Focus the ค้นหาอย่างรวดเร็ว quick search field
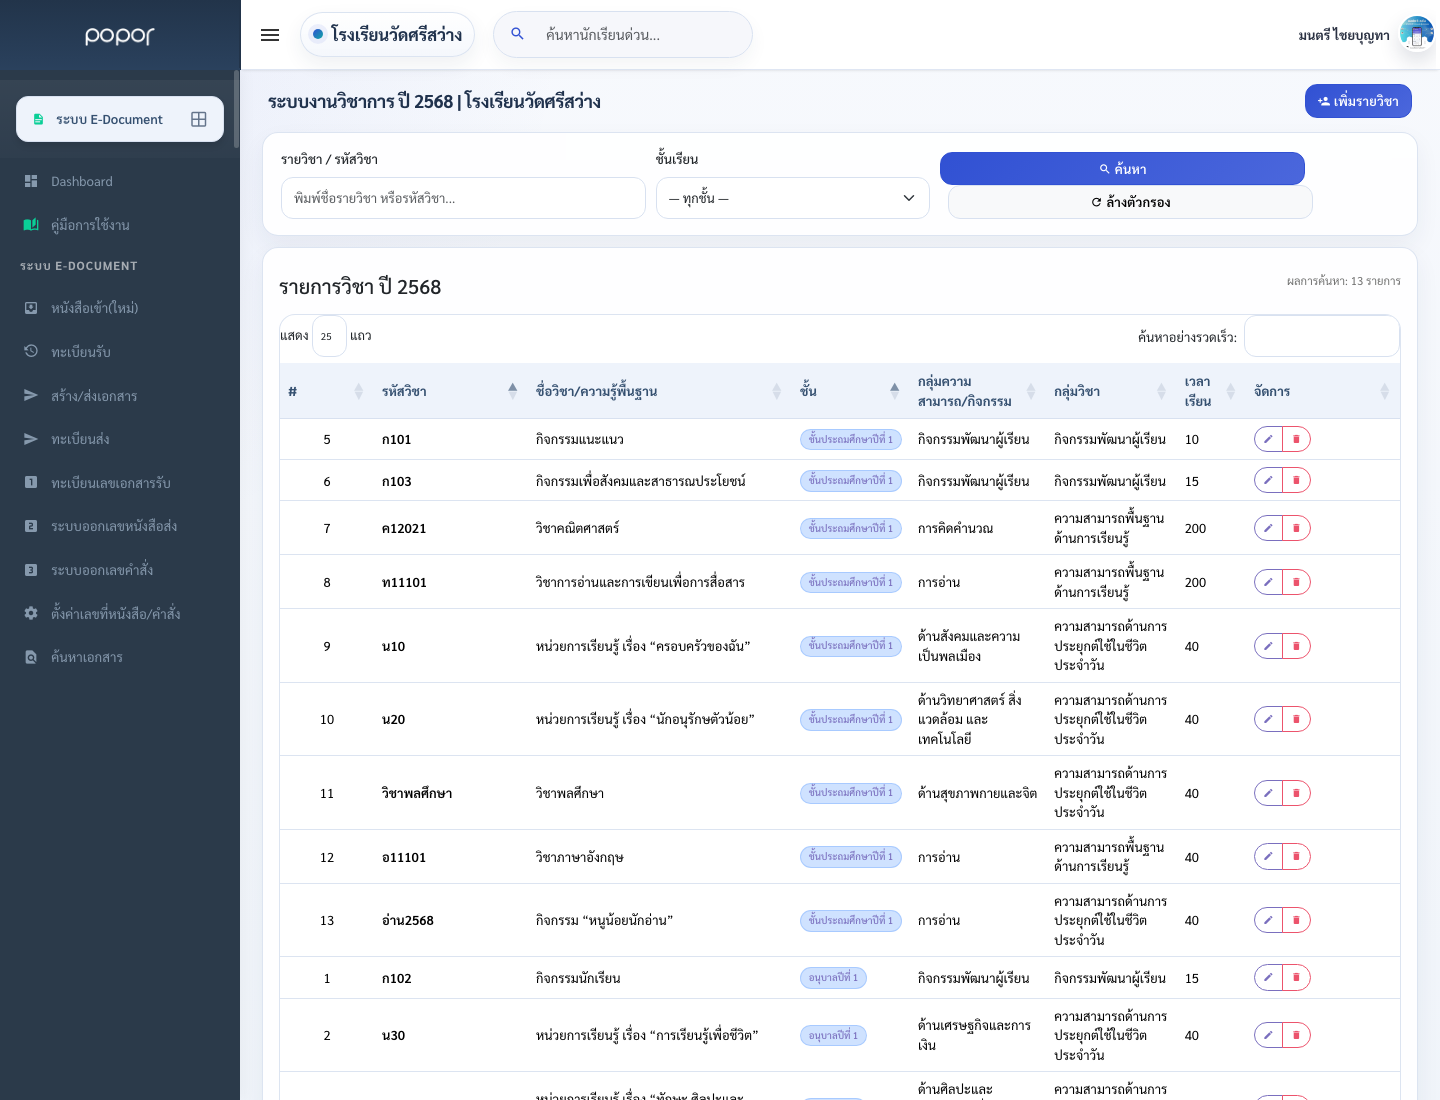Screen dimensions: 1440x1100 1321,336
